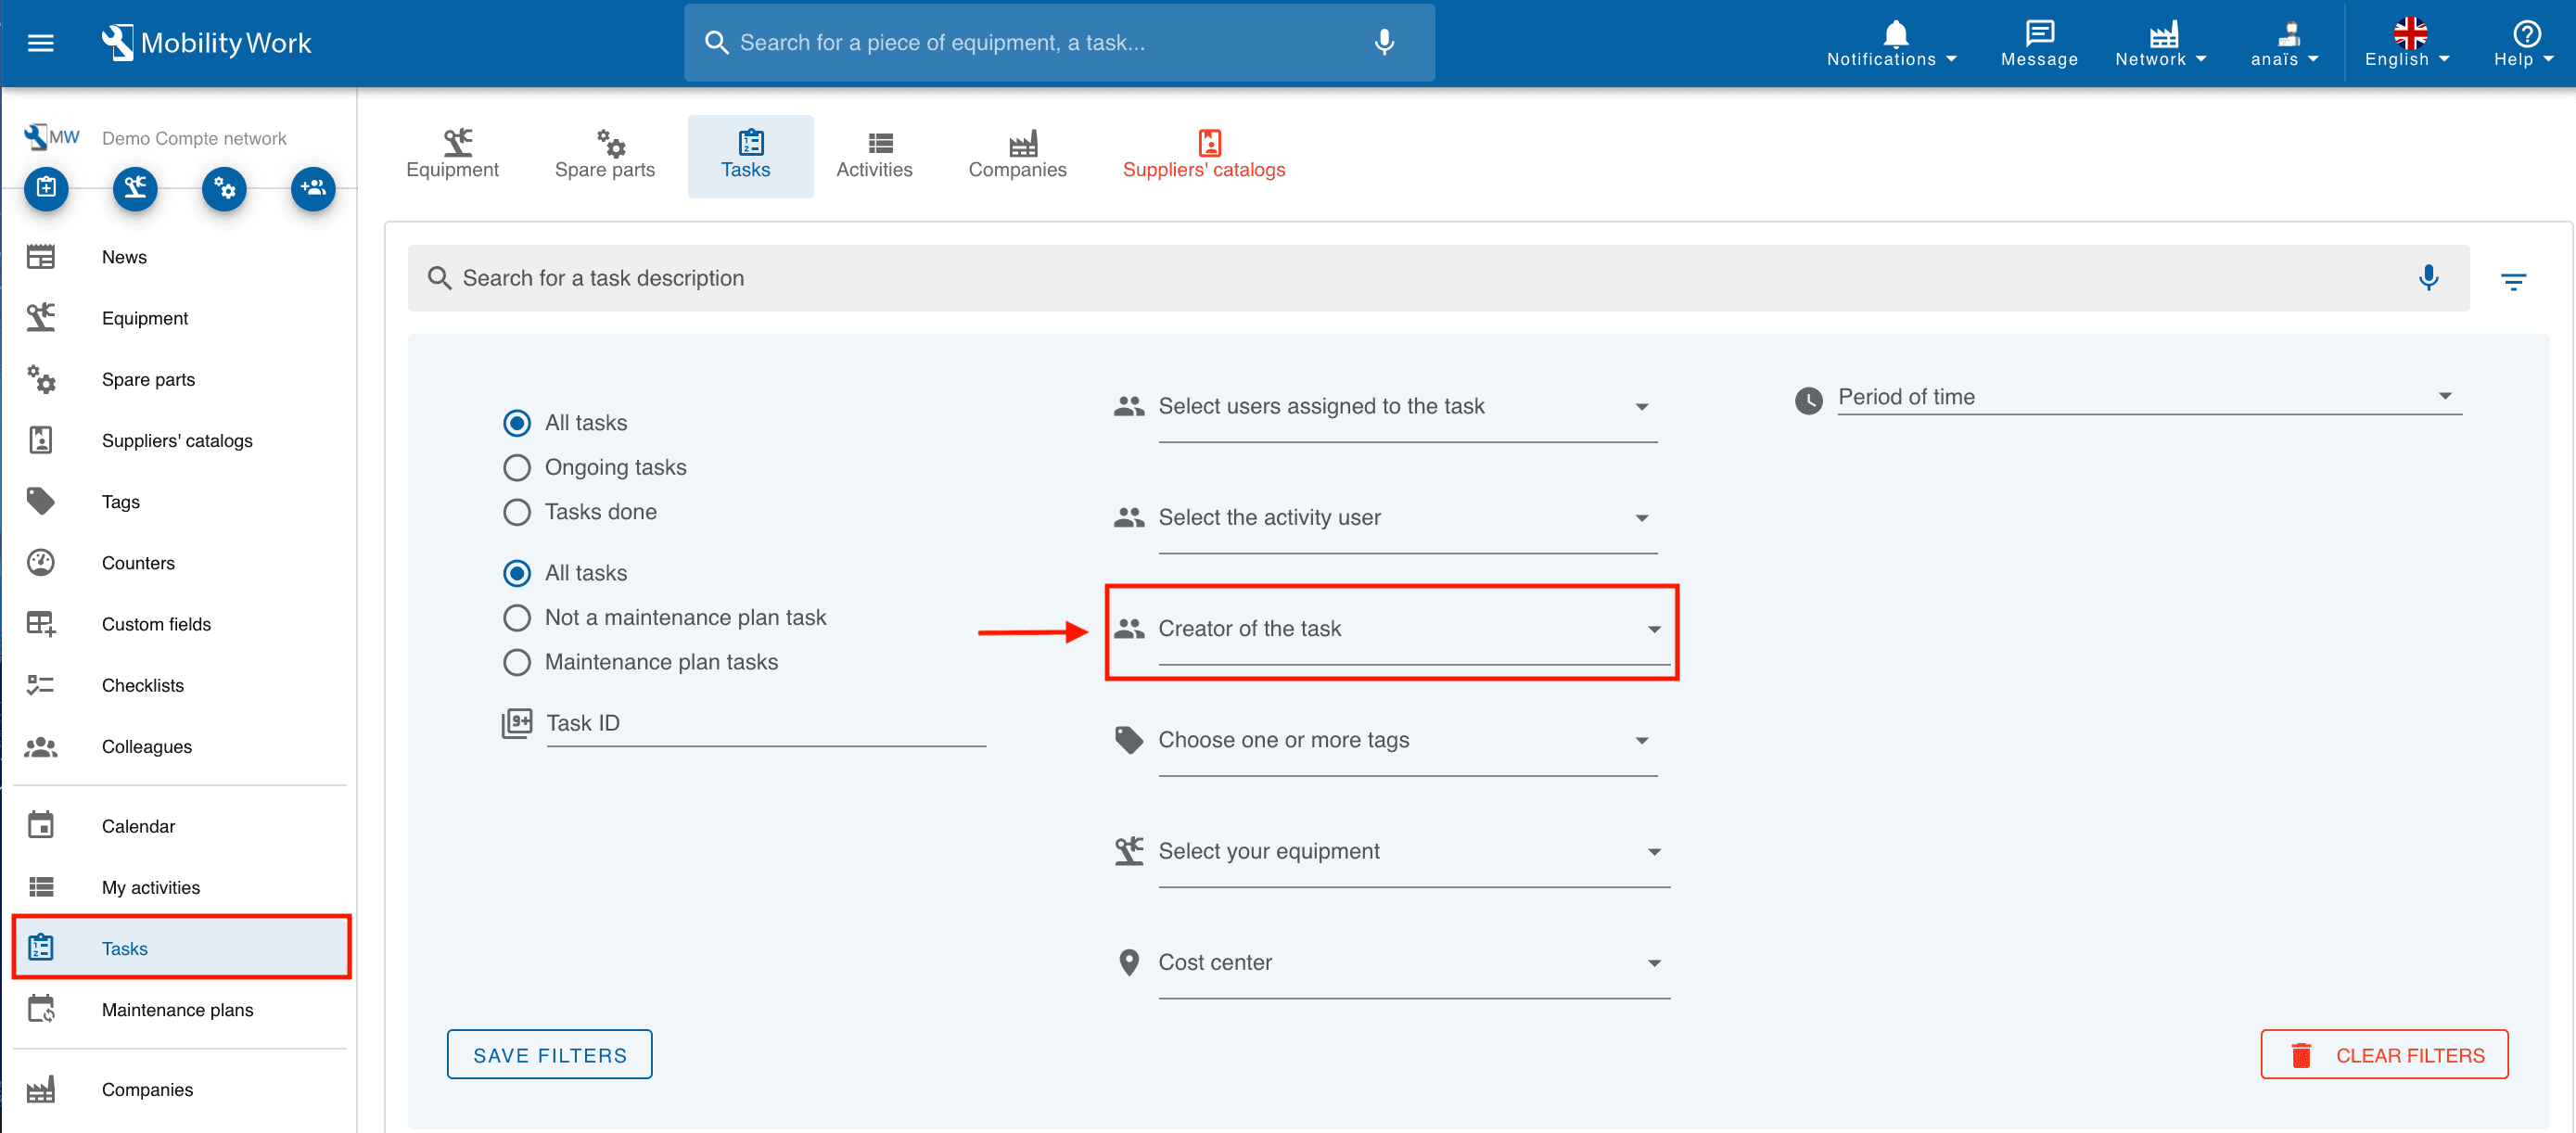Open the Suppliers' catalogs tab
The height and width of the screenshot is (1133, 2576).
click(x=1203, y=156)
